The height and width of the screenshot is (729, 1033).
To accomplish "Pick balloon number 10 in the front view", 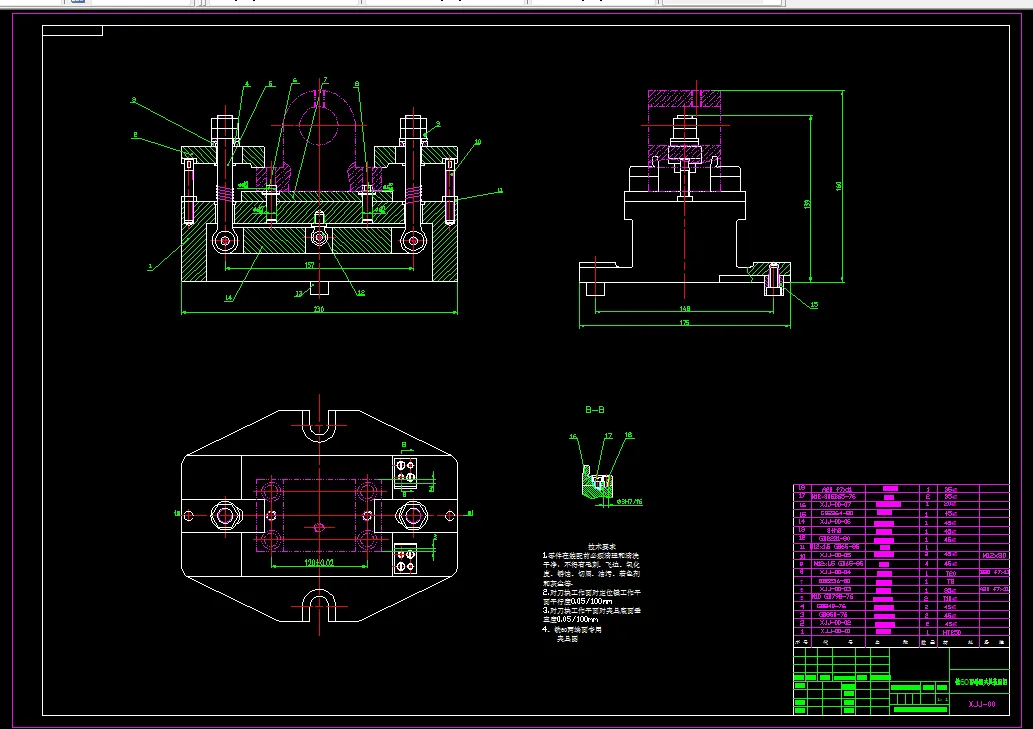I will pyautogui.click(x=478, y=142).
